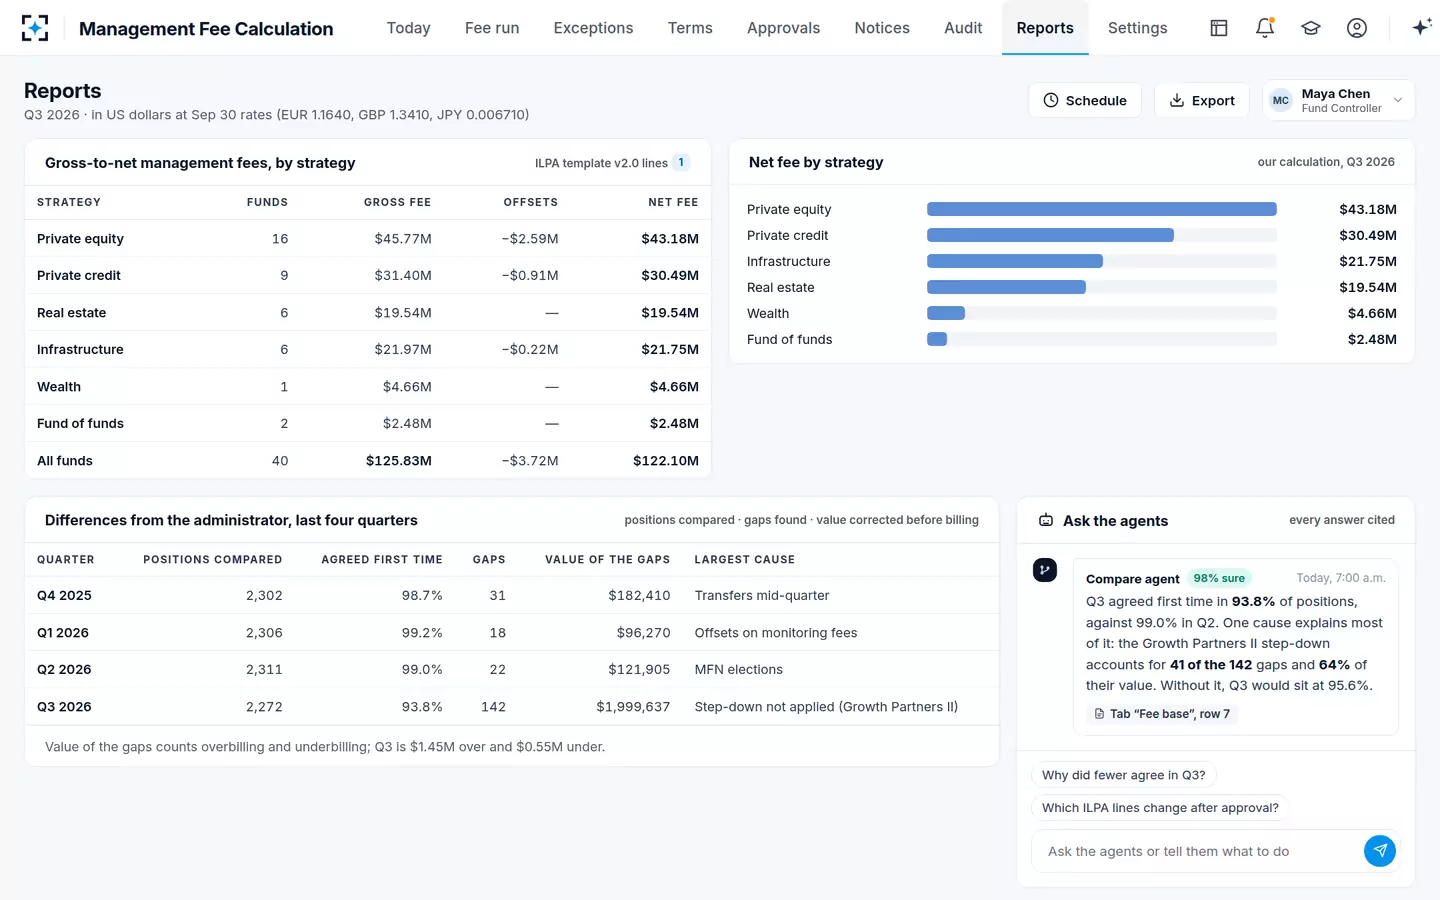Image resolution: width=1440 pixels, height=900 pixels.
Task: Open the Tab "Fee base", row 7 citation
Action: click(x=1162, y=714)
